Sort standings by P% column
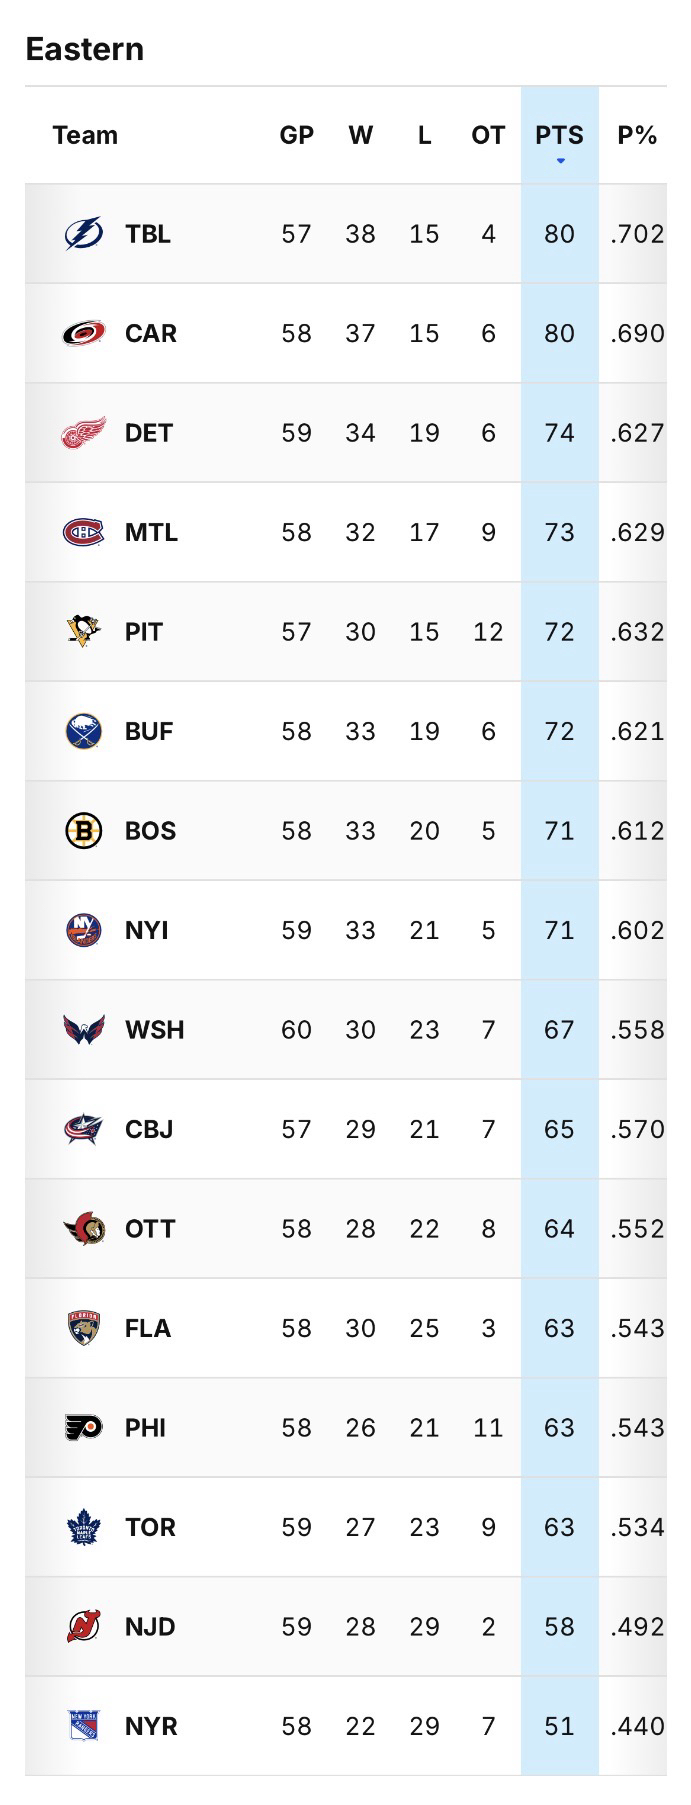The image size is (691, 1805). coord(636,135)
